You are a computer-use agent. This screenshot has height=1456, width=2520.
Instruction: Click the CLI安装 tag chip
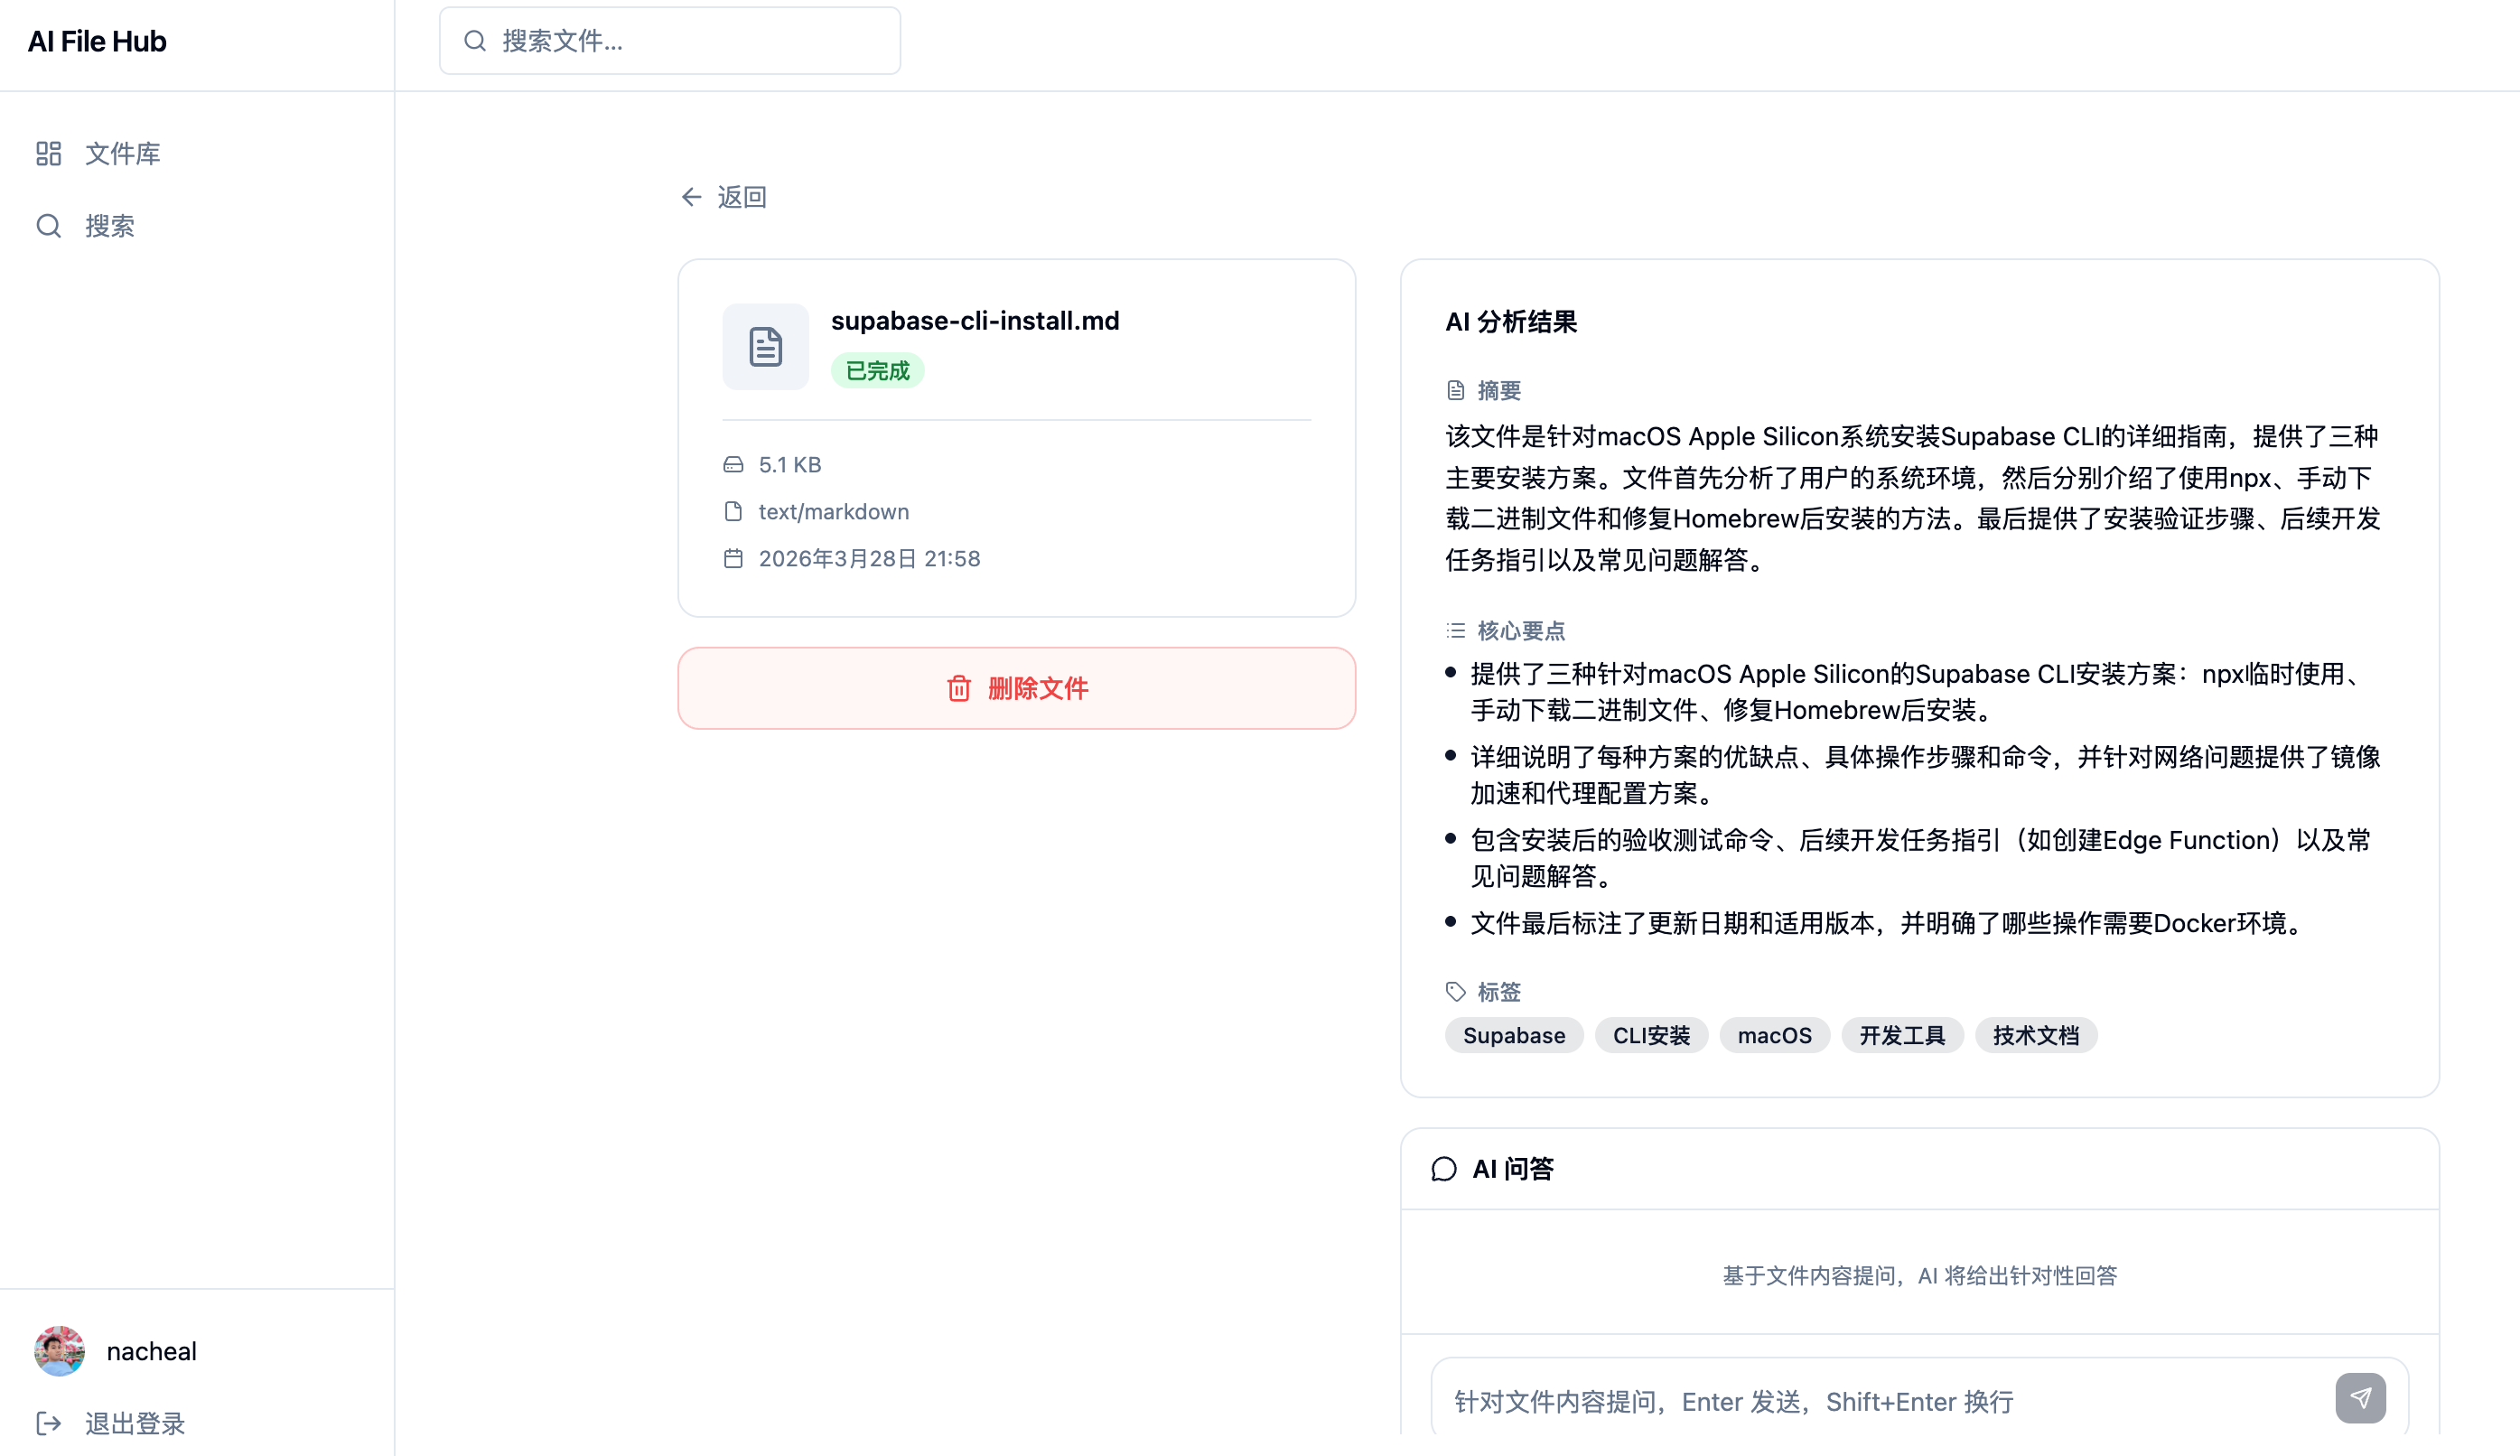click(1651, 1036)
